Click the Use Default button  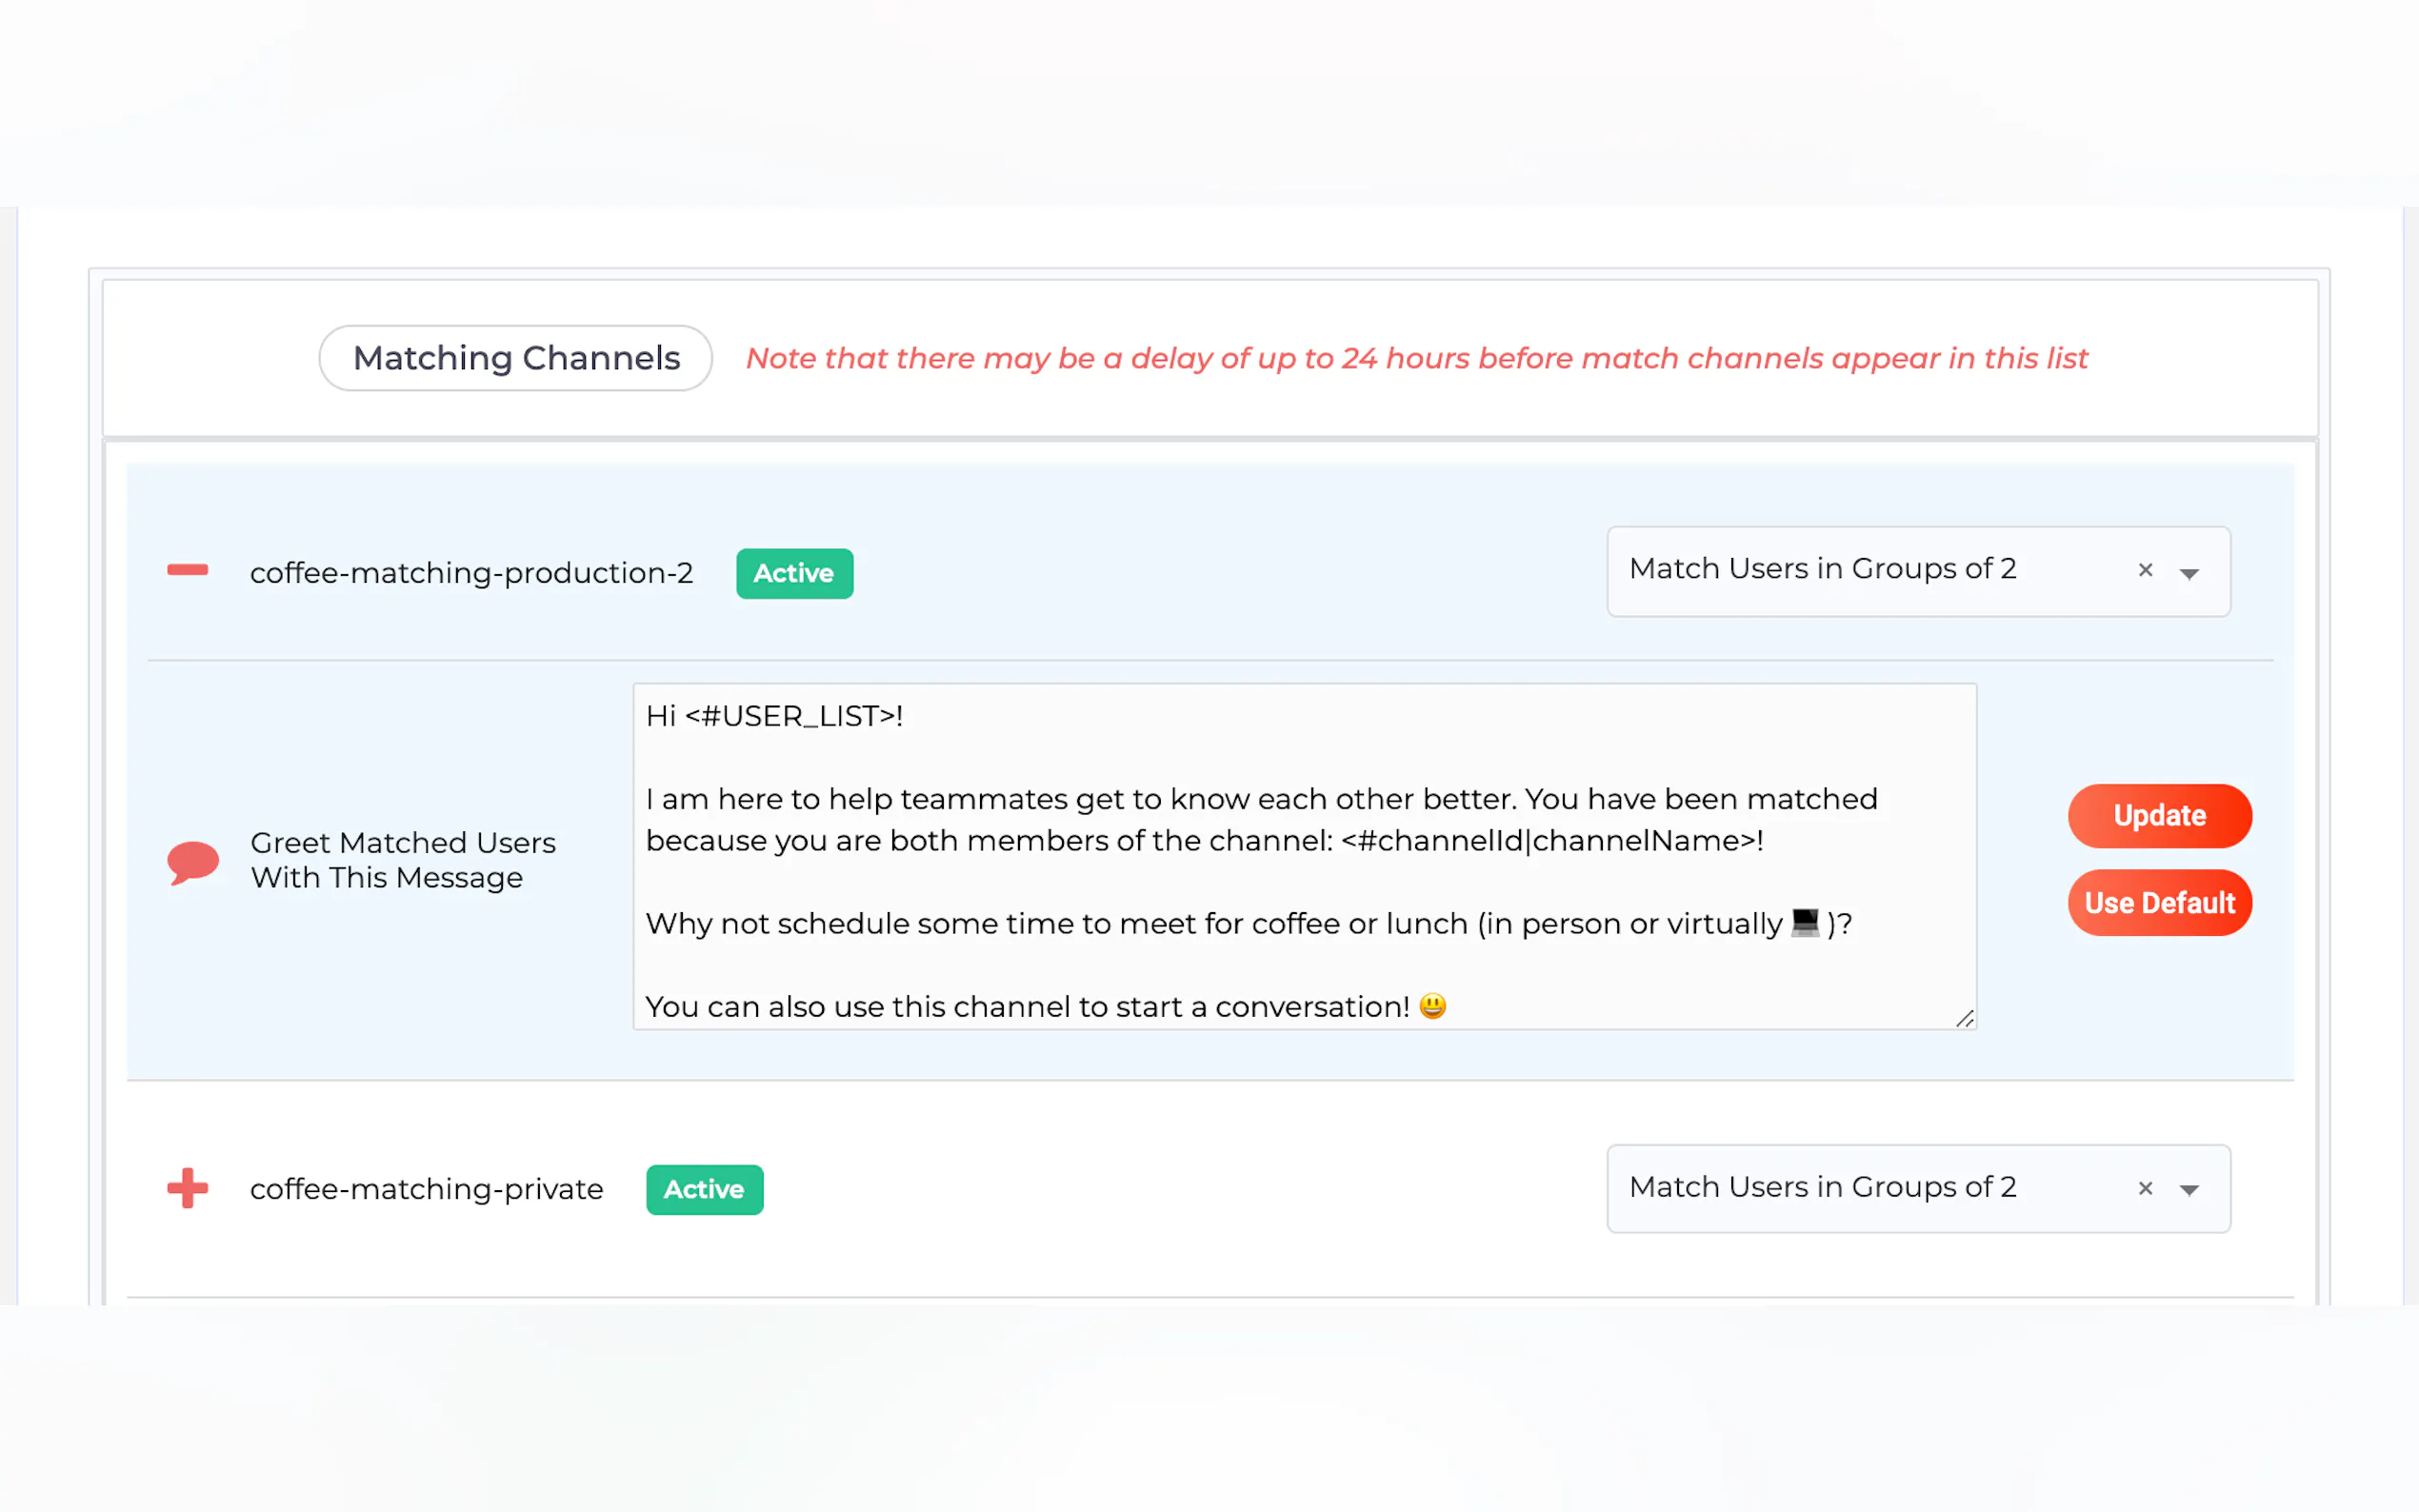point(2159,903)
